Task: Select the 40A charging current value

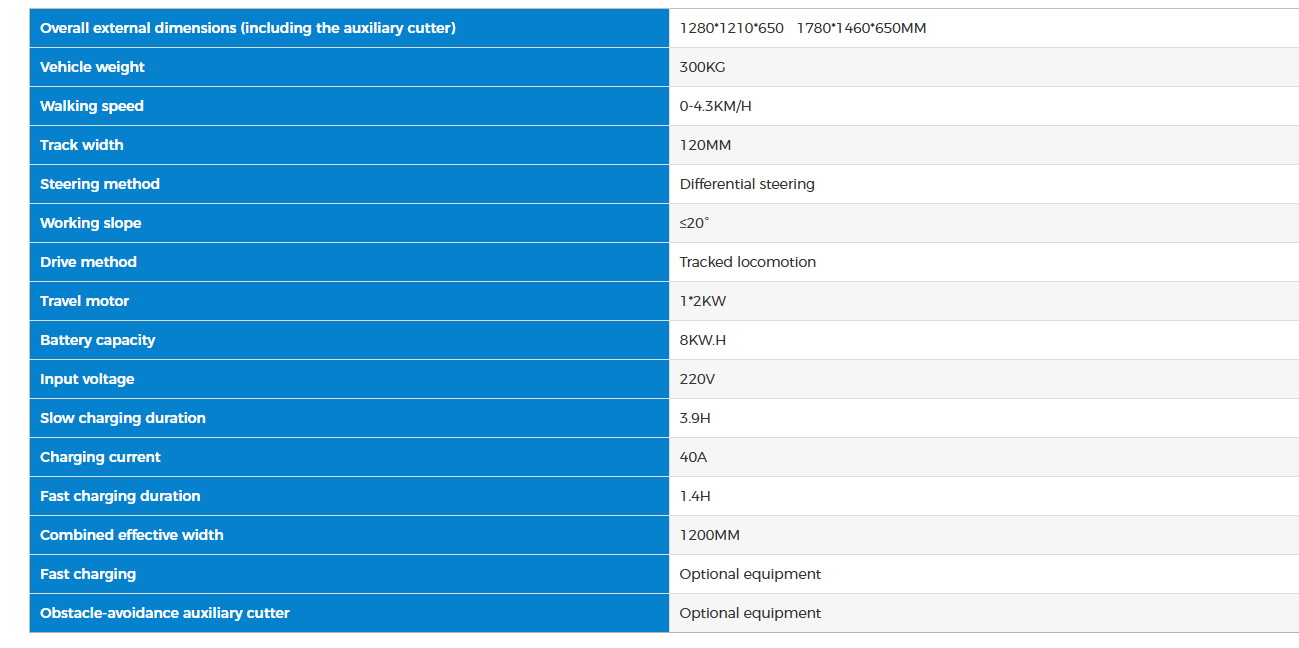Action: [693, 457]
